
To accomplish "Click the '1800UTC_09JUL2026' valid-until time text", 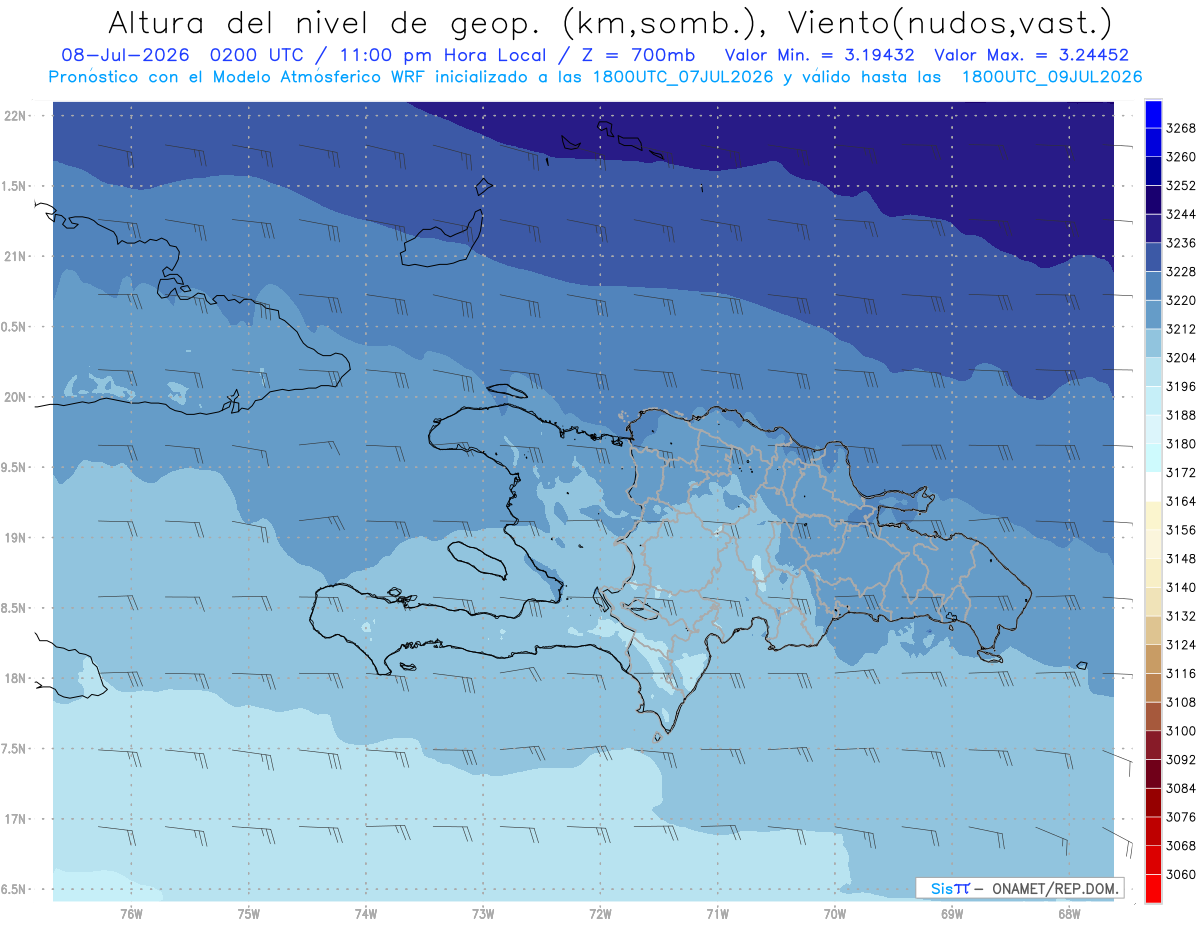I will coord(1052,77).
